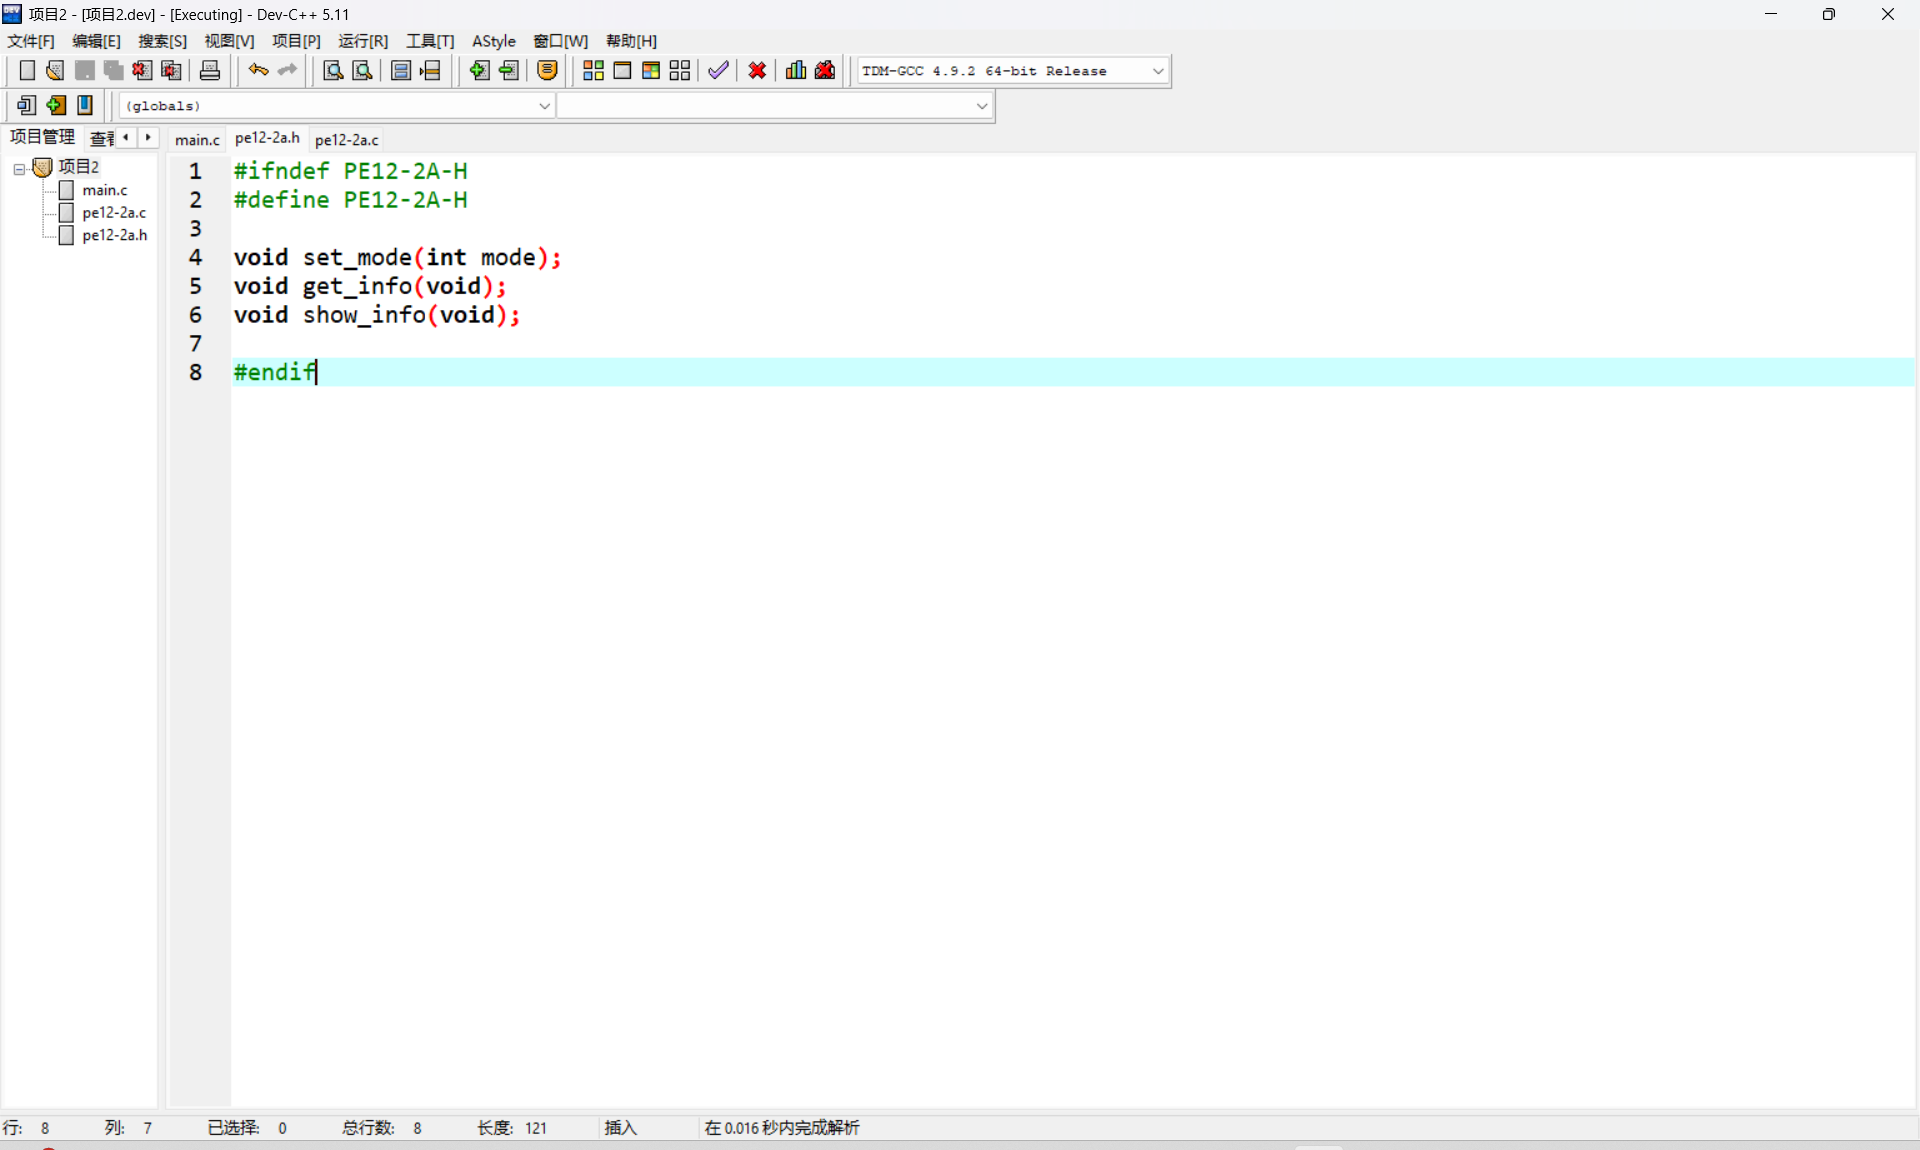Click the Print icon
The image size is (1920, 1150).
210,70
